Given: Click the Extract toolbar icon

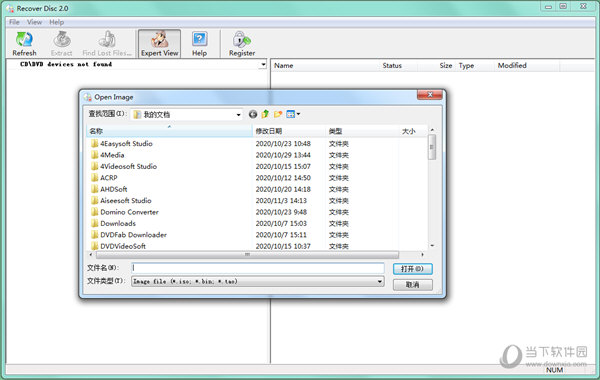Looking at the screenshot, I should 62,39.
